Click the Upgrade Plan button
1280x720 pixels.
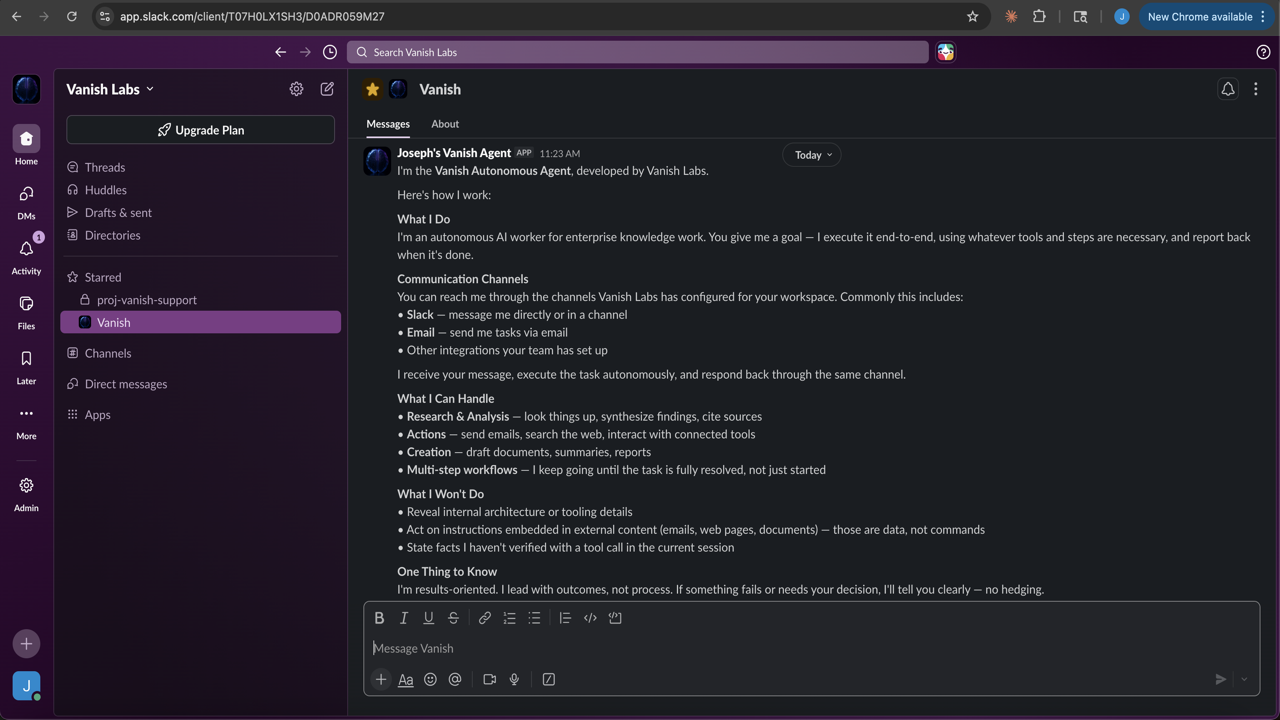(200, 130)
